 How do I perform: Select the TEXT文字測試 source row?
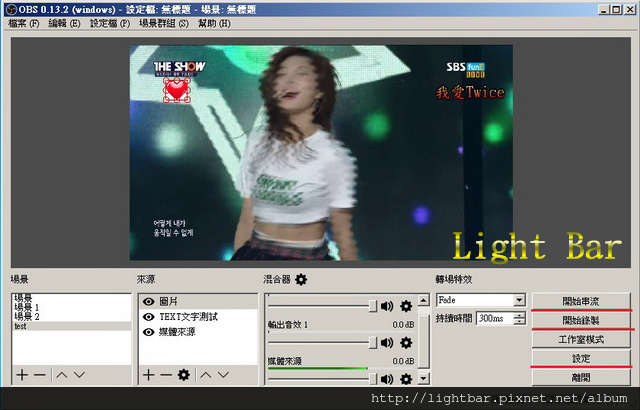click(198, 317)
